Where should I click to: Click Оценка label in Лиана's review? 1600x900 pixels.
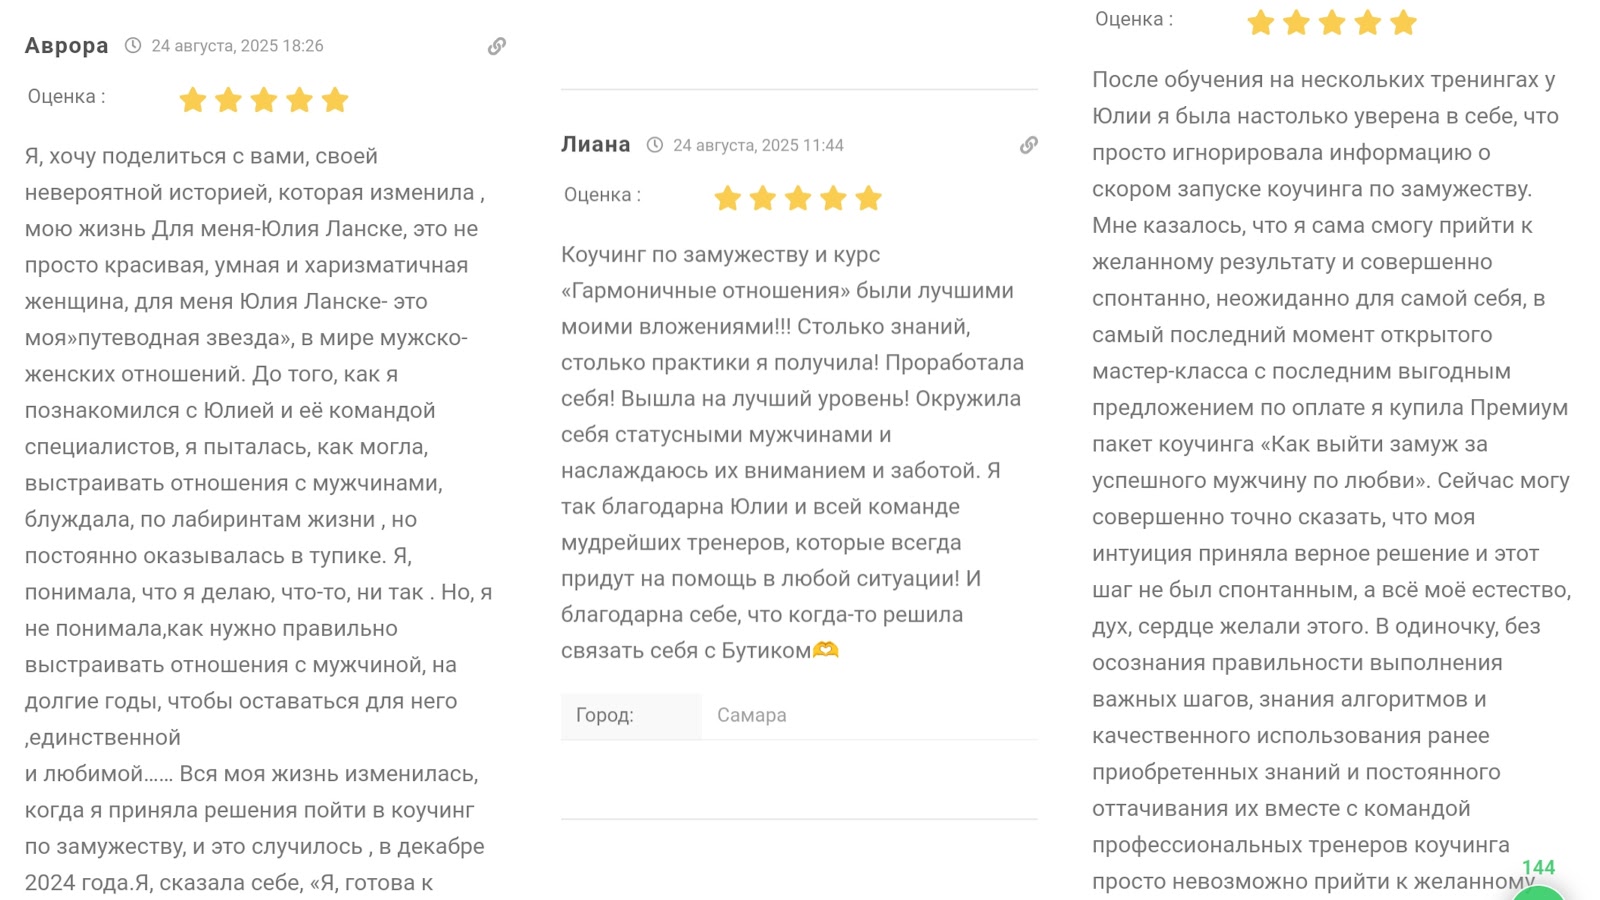click(602, 195)
